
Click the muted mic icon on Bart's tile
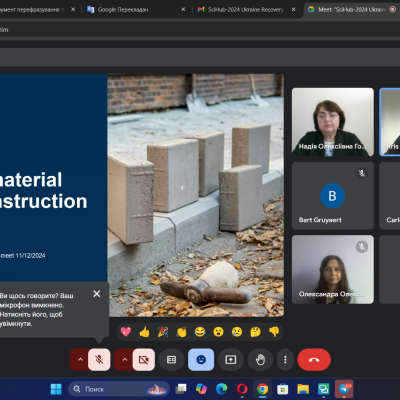tap(362, 173)
